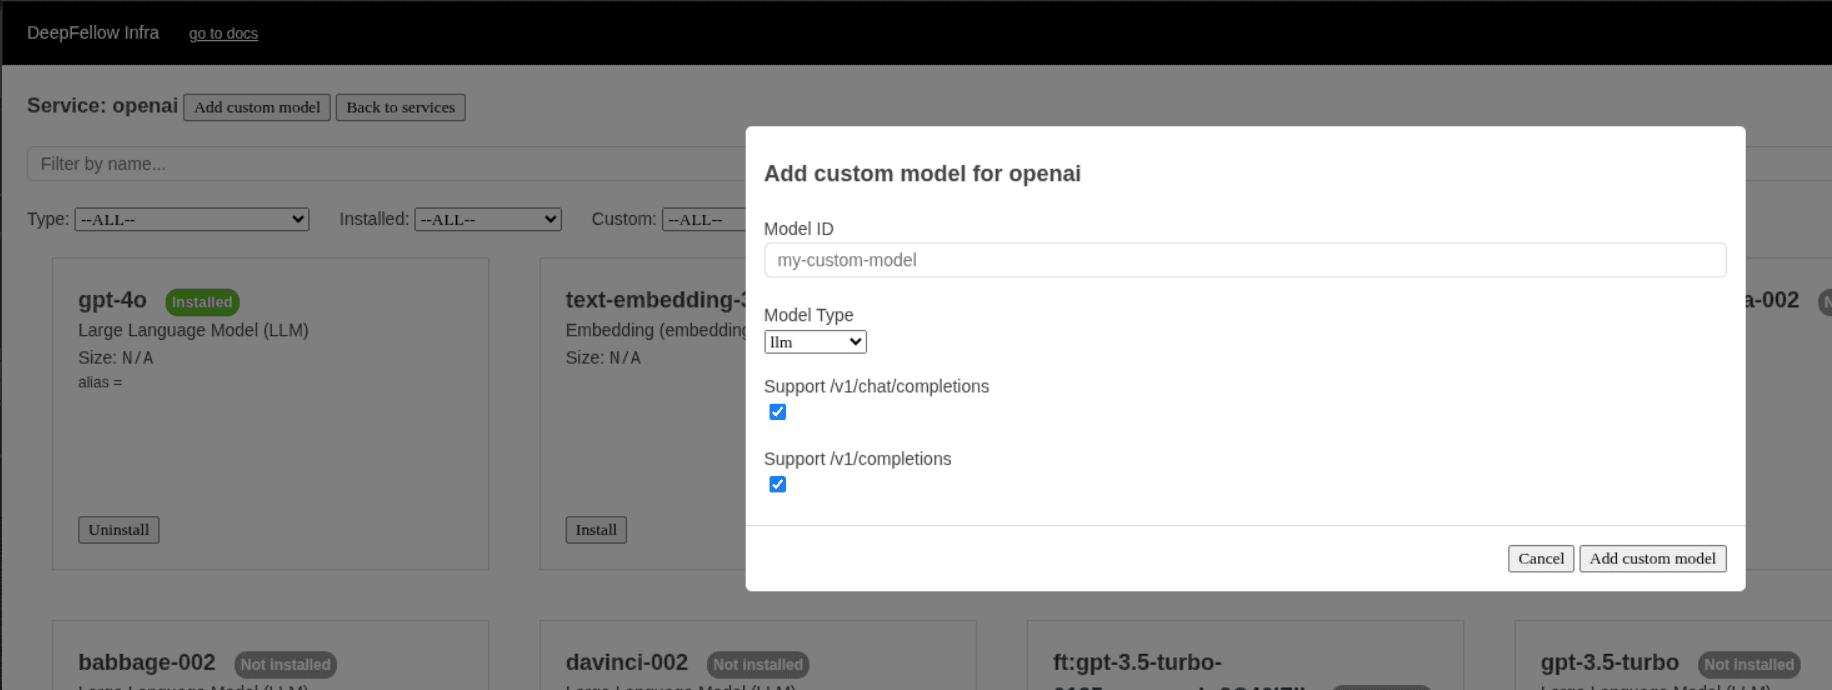The image size is (1832, 690).
Task: Install the text-embedding model
Action: (596, 530)
